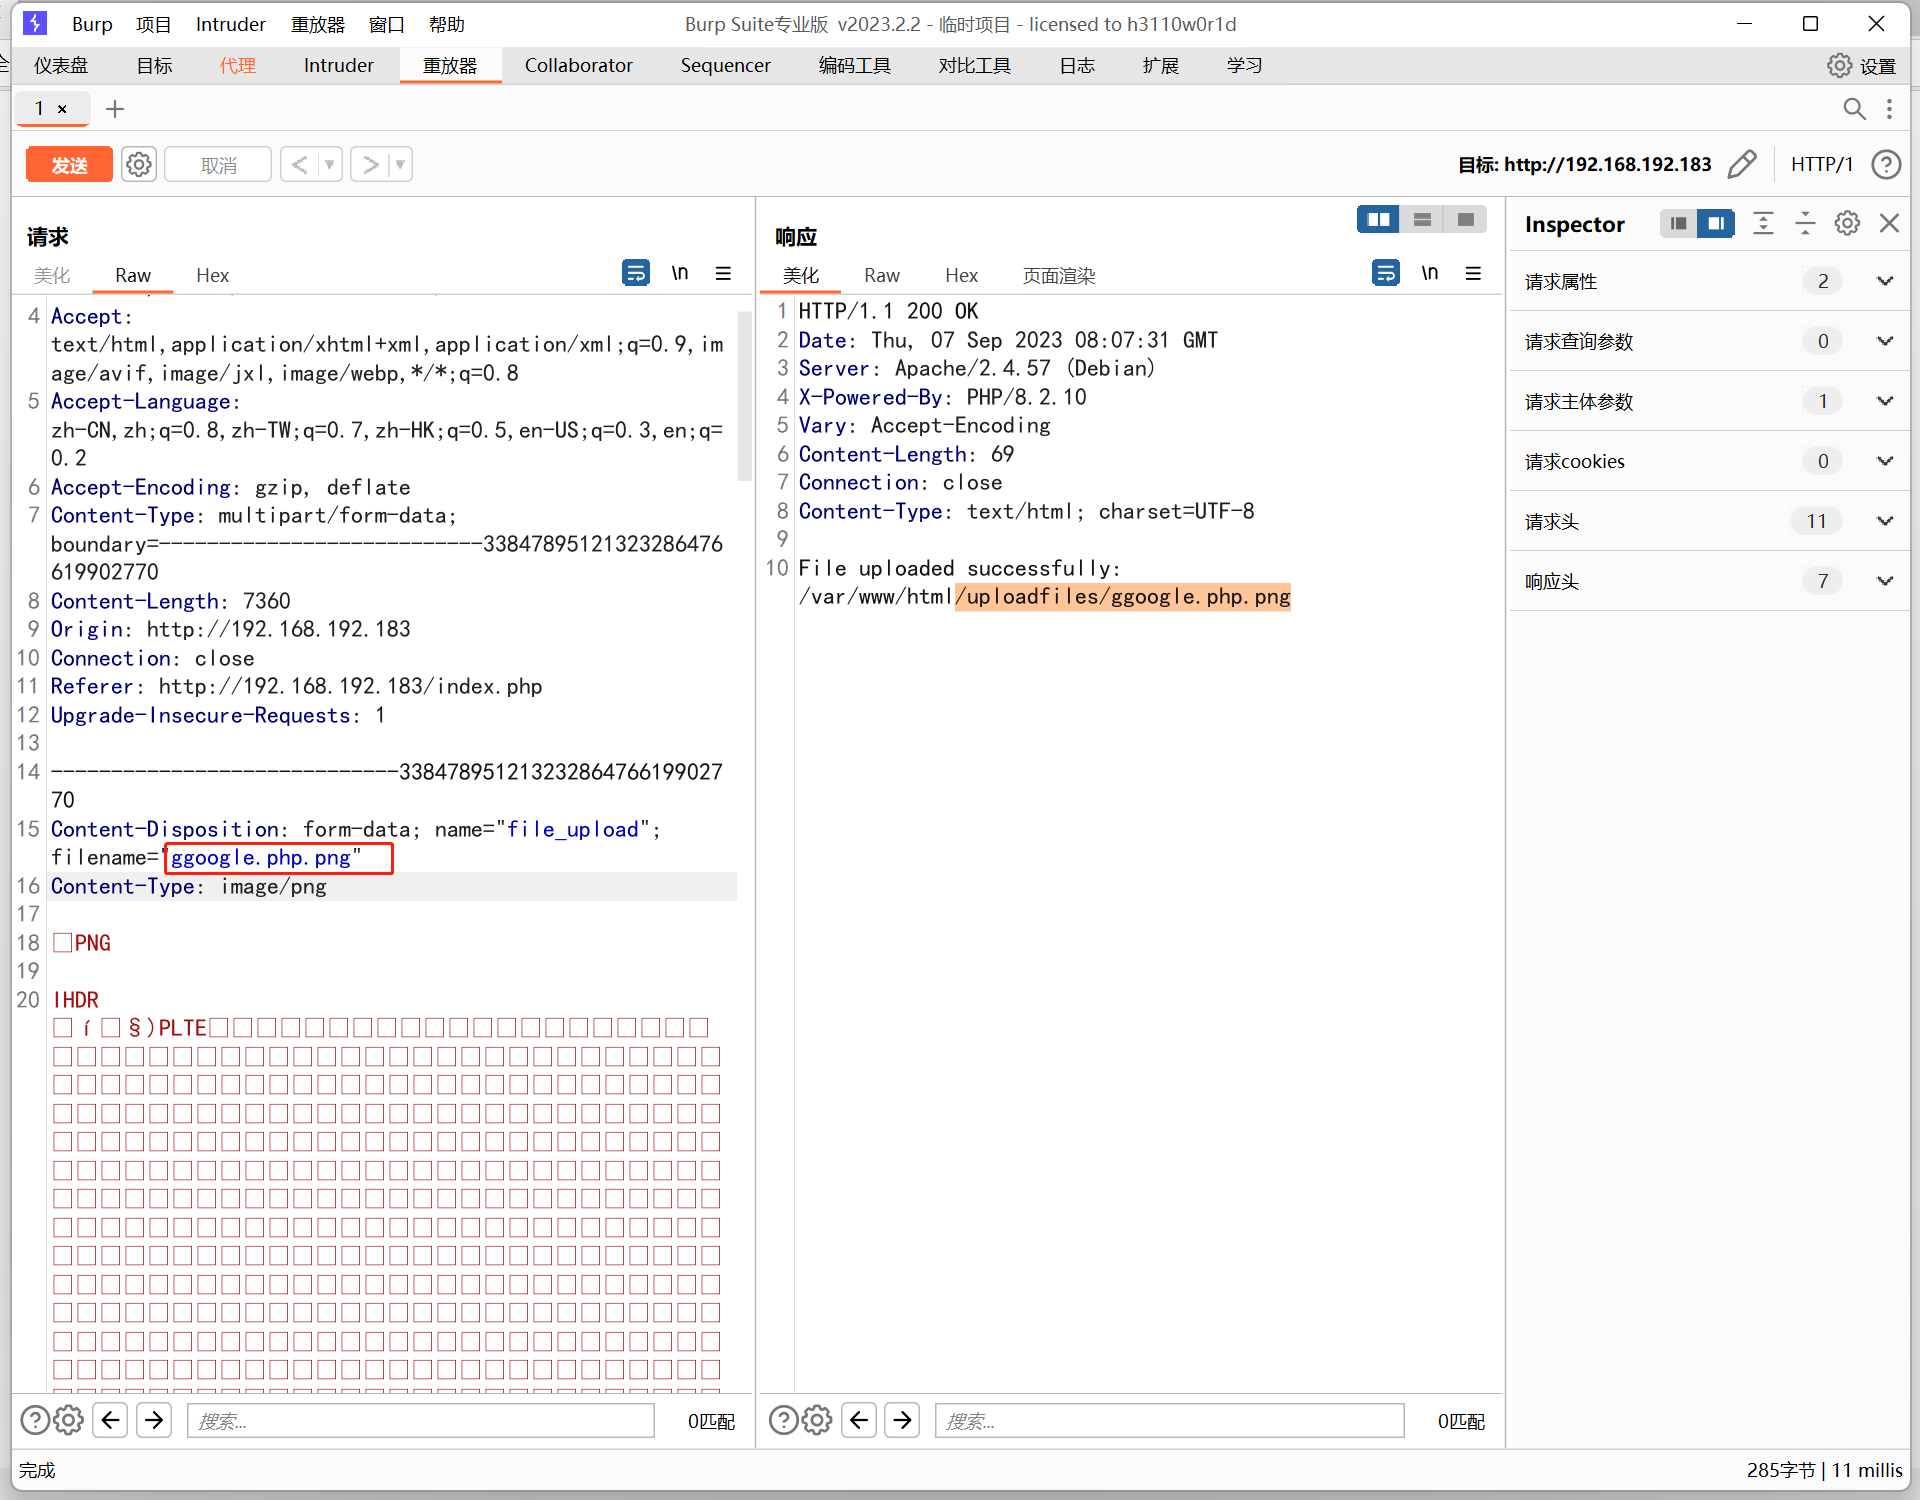Click response search help question icon
This screenshot has height=1500, width=1920.
coord(783,1419)
